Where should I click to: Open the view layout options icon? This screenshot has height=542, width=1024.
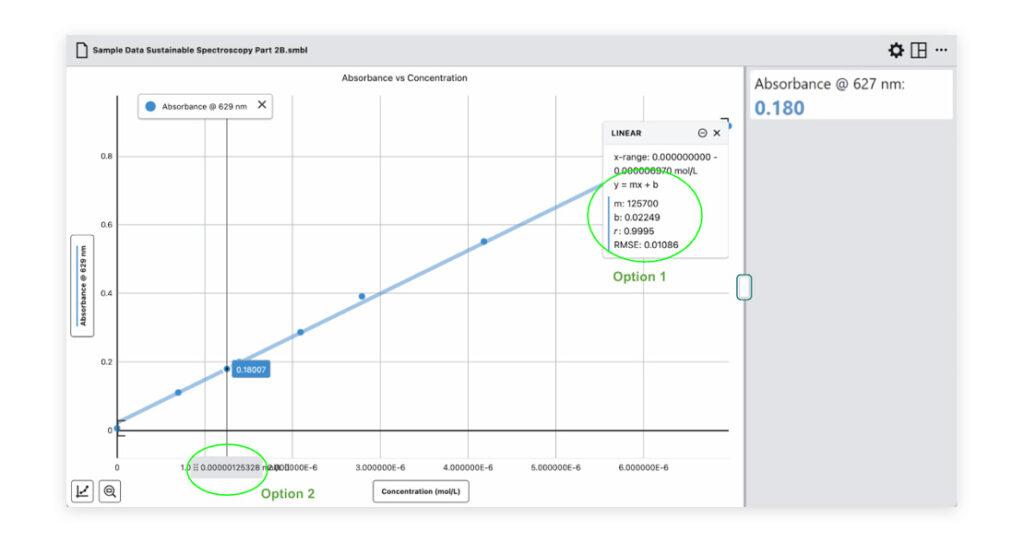918,50
